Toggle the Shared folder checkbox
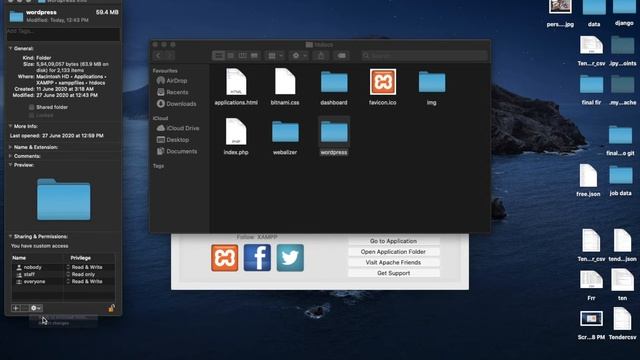 point(31,107)
